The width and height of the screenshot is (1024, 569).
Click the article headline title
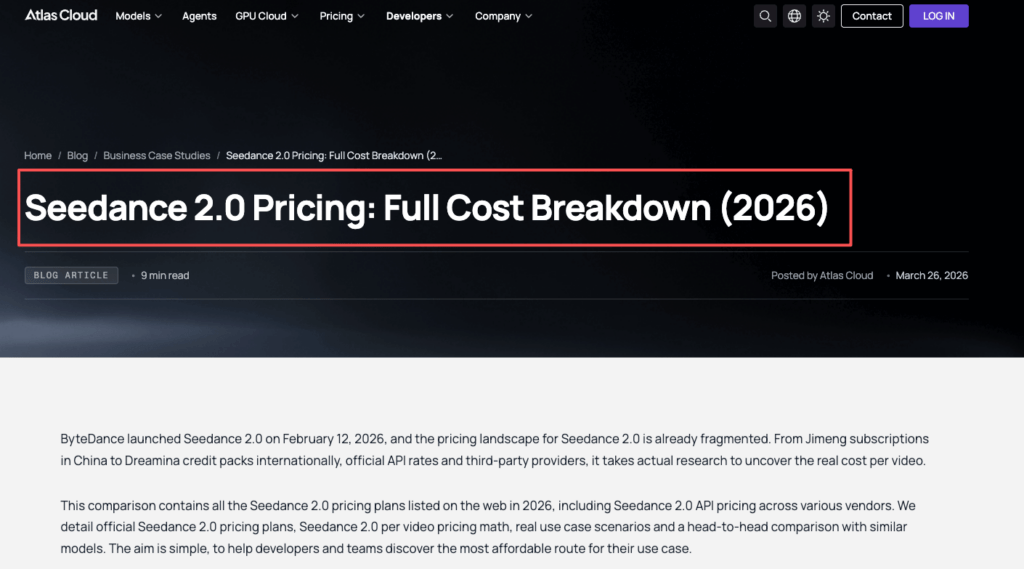click(x=427, y=208)
